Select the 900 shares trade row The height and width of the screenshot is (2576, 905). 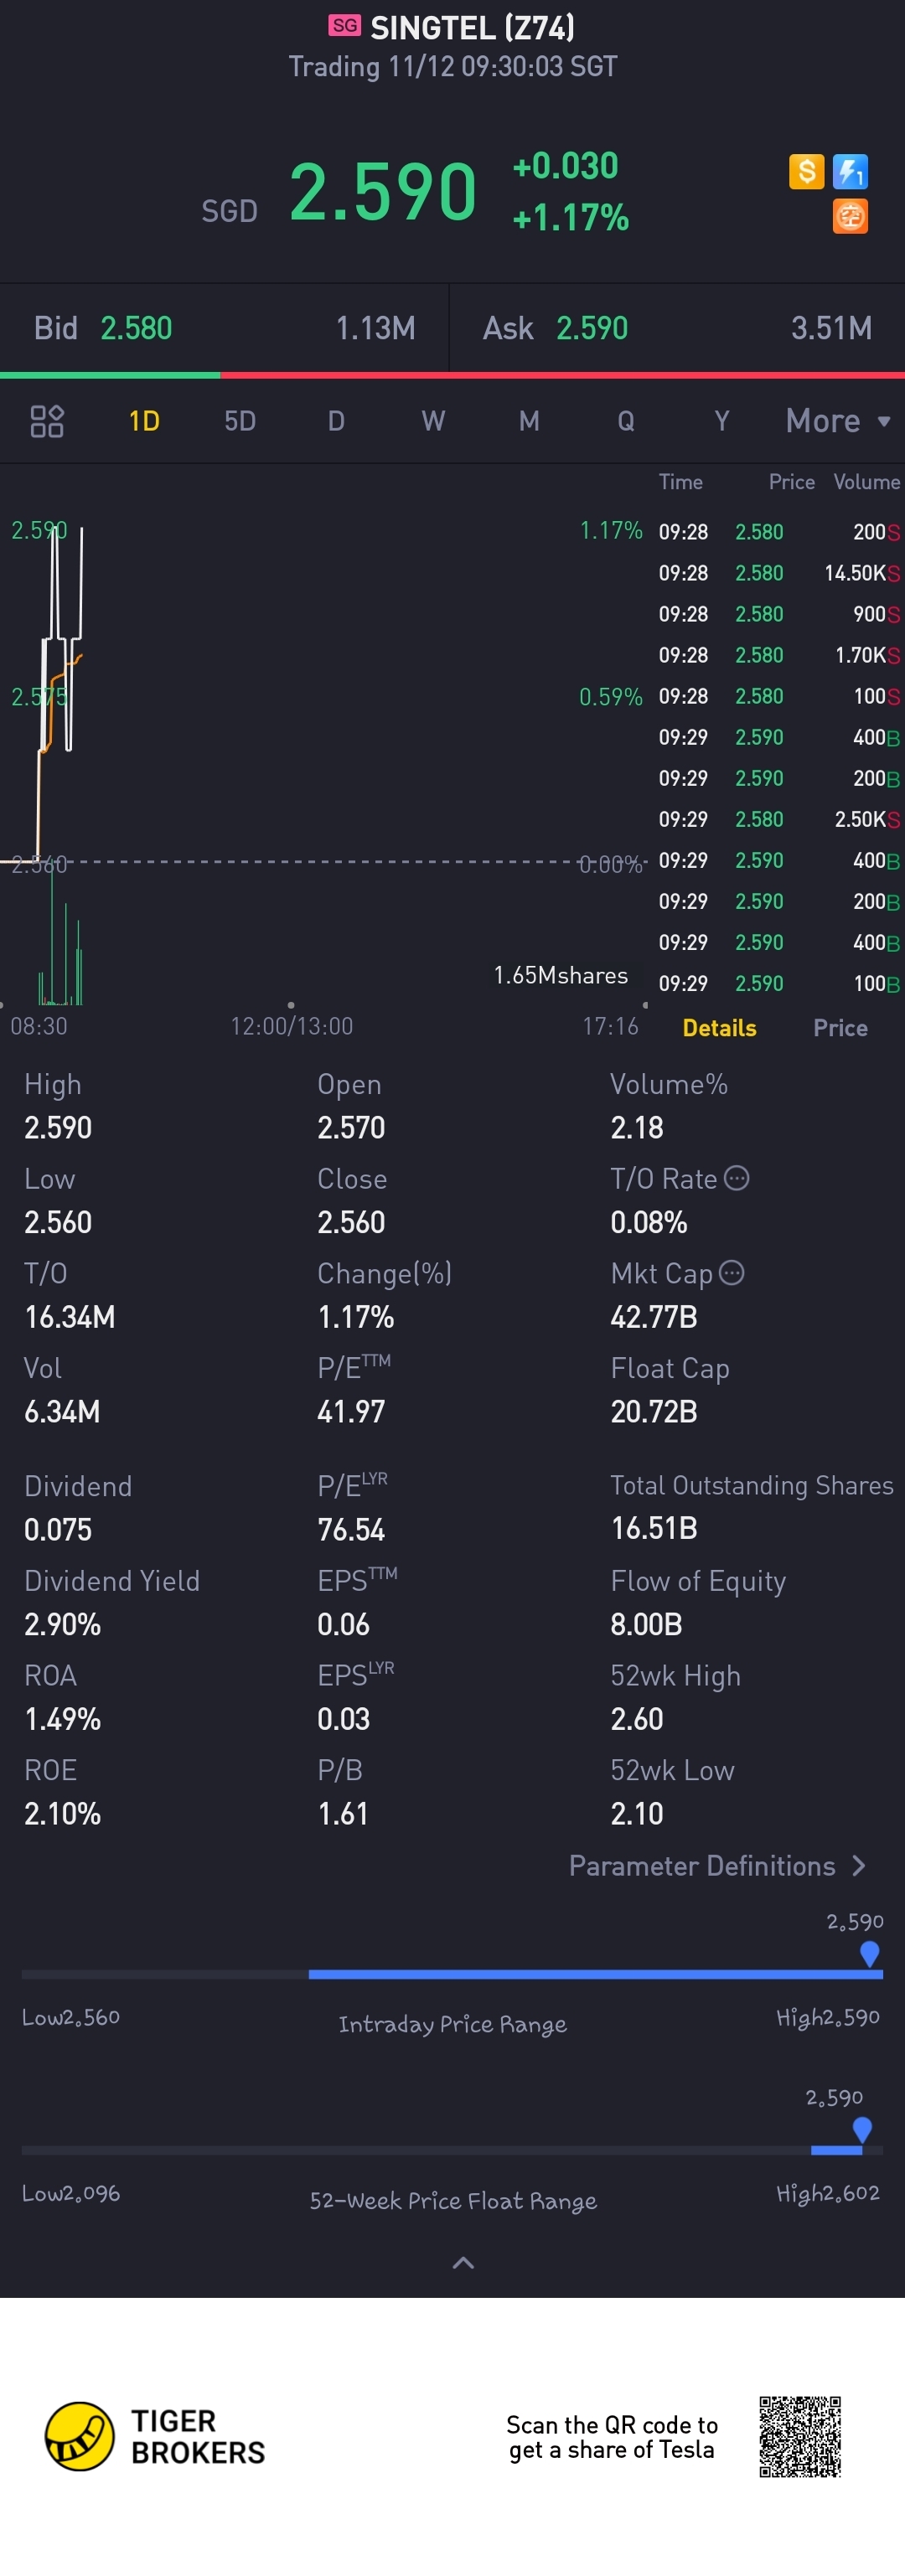[x=779, y=614]
